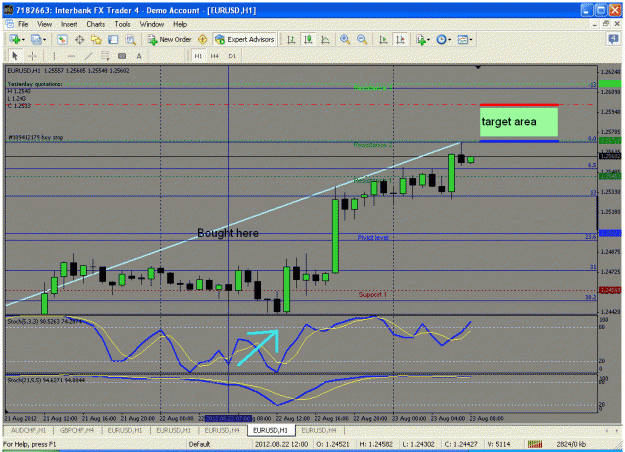Open the chat bubble icon at toolbar right

tap(613, 39)
